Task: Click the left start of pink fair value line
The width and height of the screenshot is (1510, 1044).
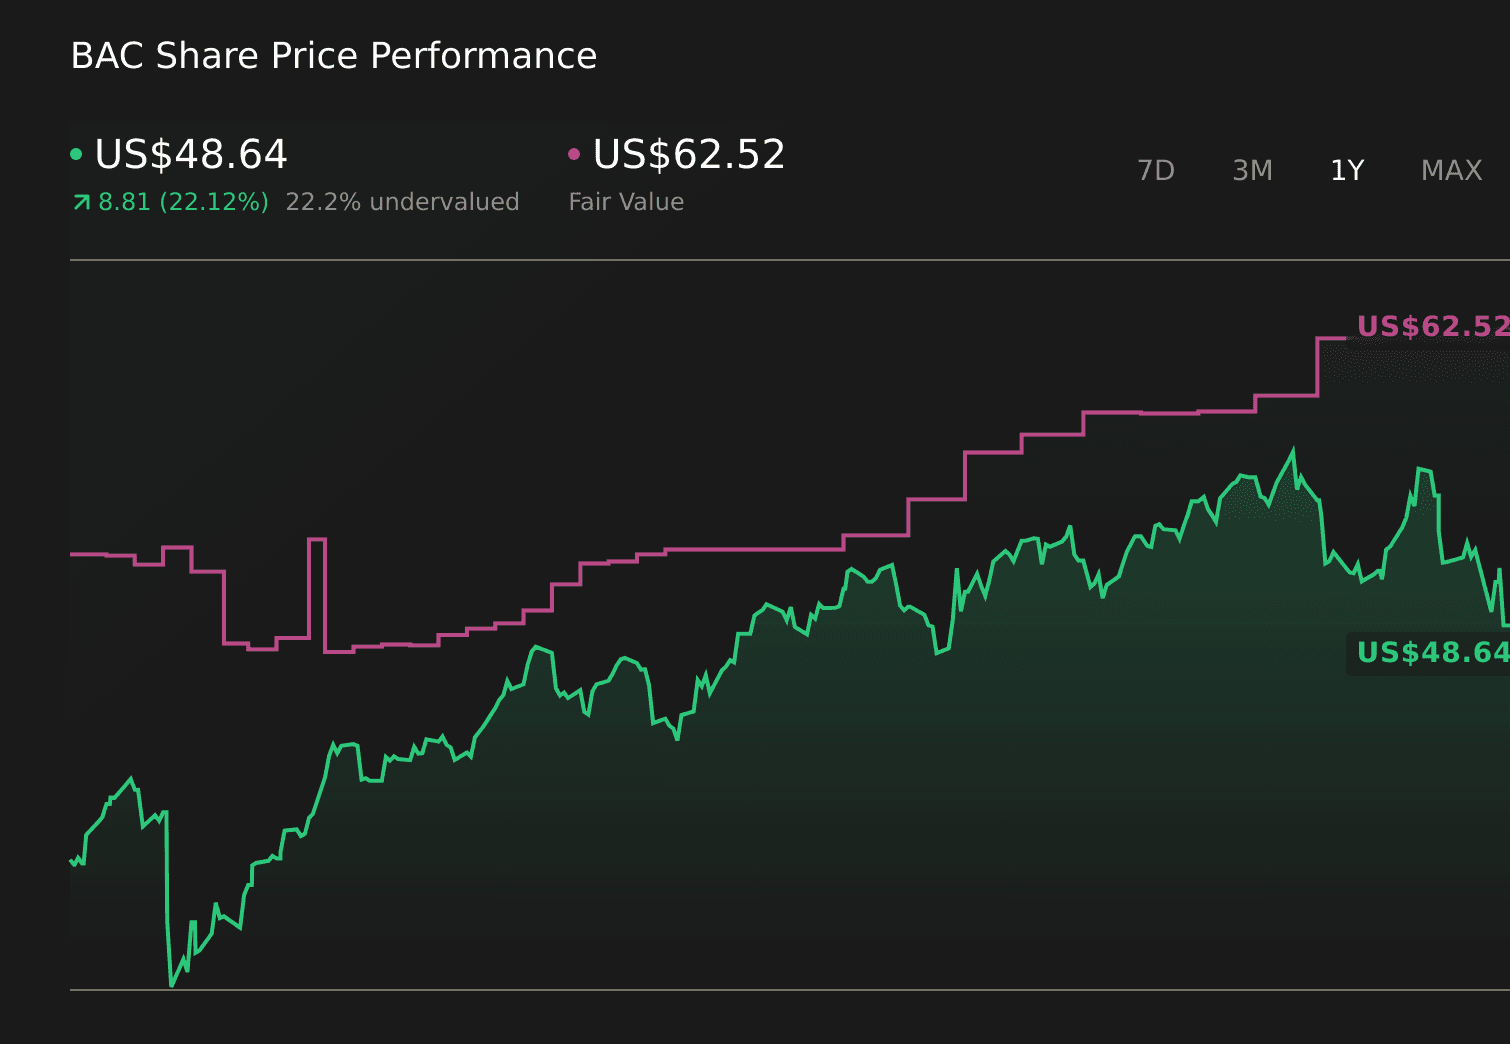Action: [x=74, y=554]
